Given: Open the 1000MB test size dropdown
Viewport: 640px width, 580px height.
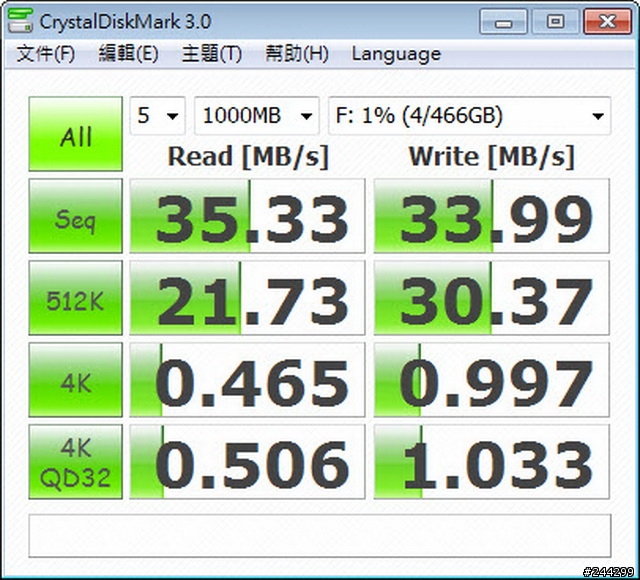Looking at the screenshot, I should click(x=257, y=116).
